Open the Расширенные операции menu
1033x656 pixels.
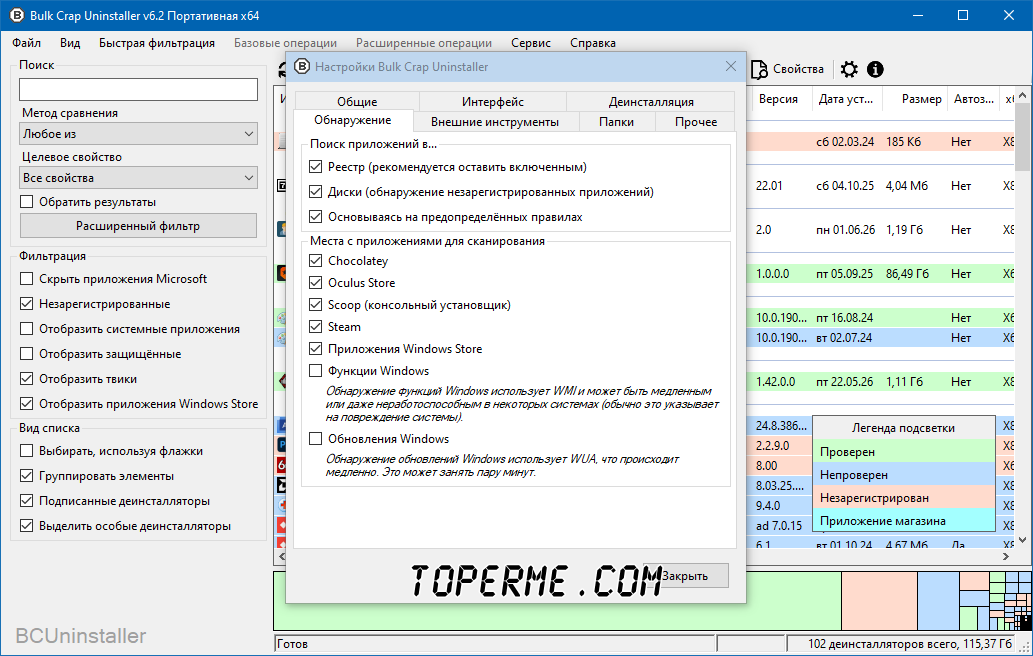tap(424, 43)
